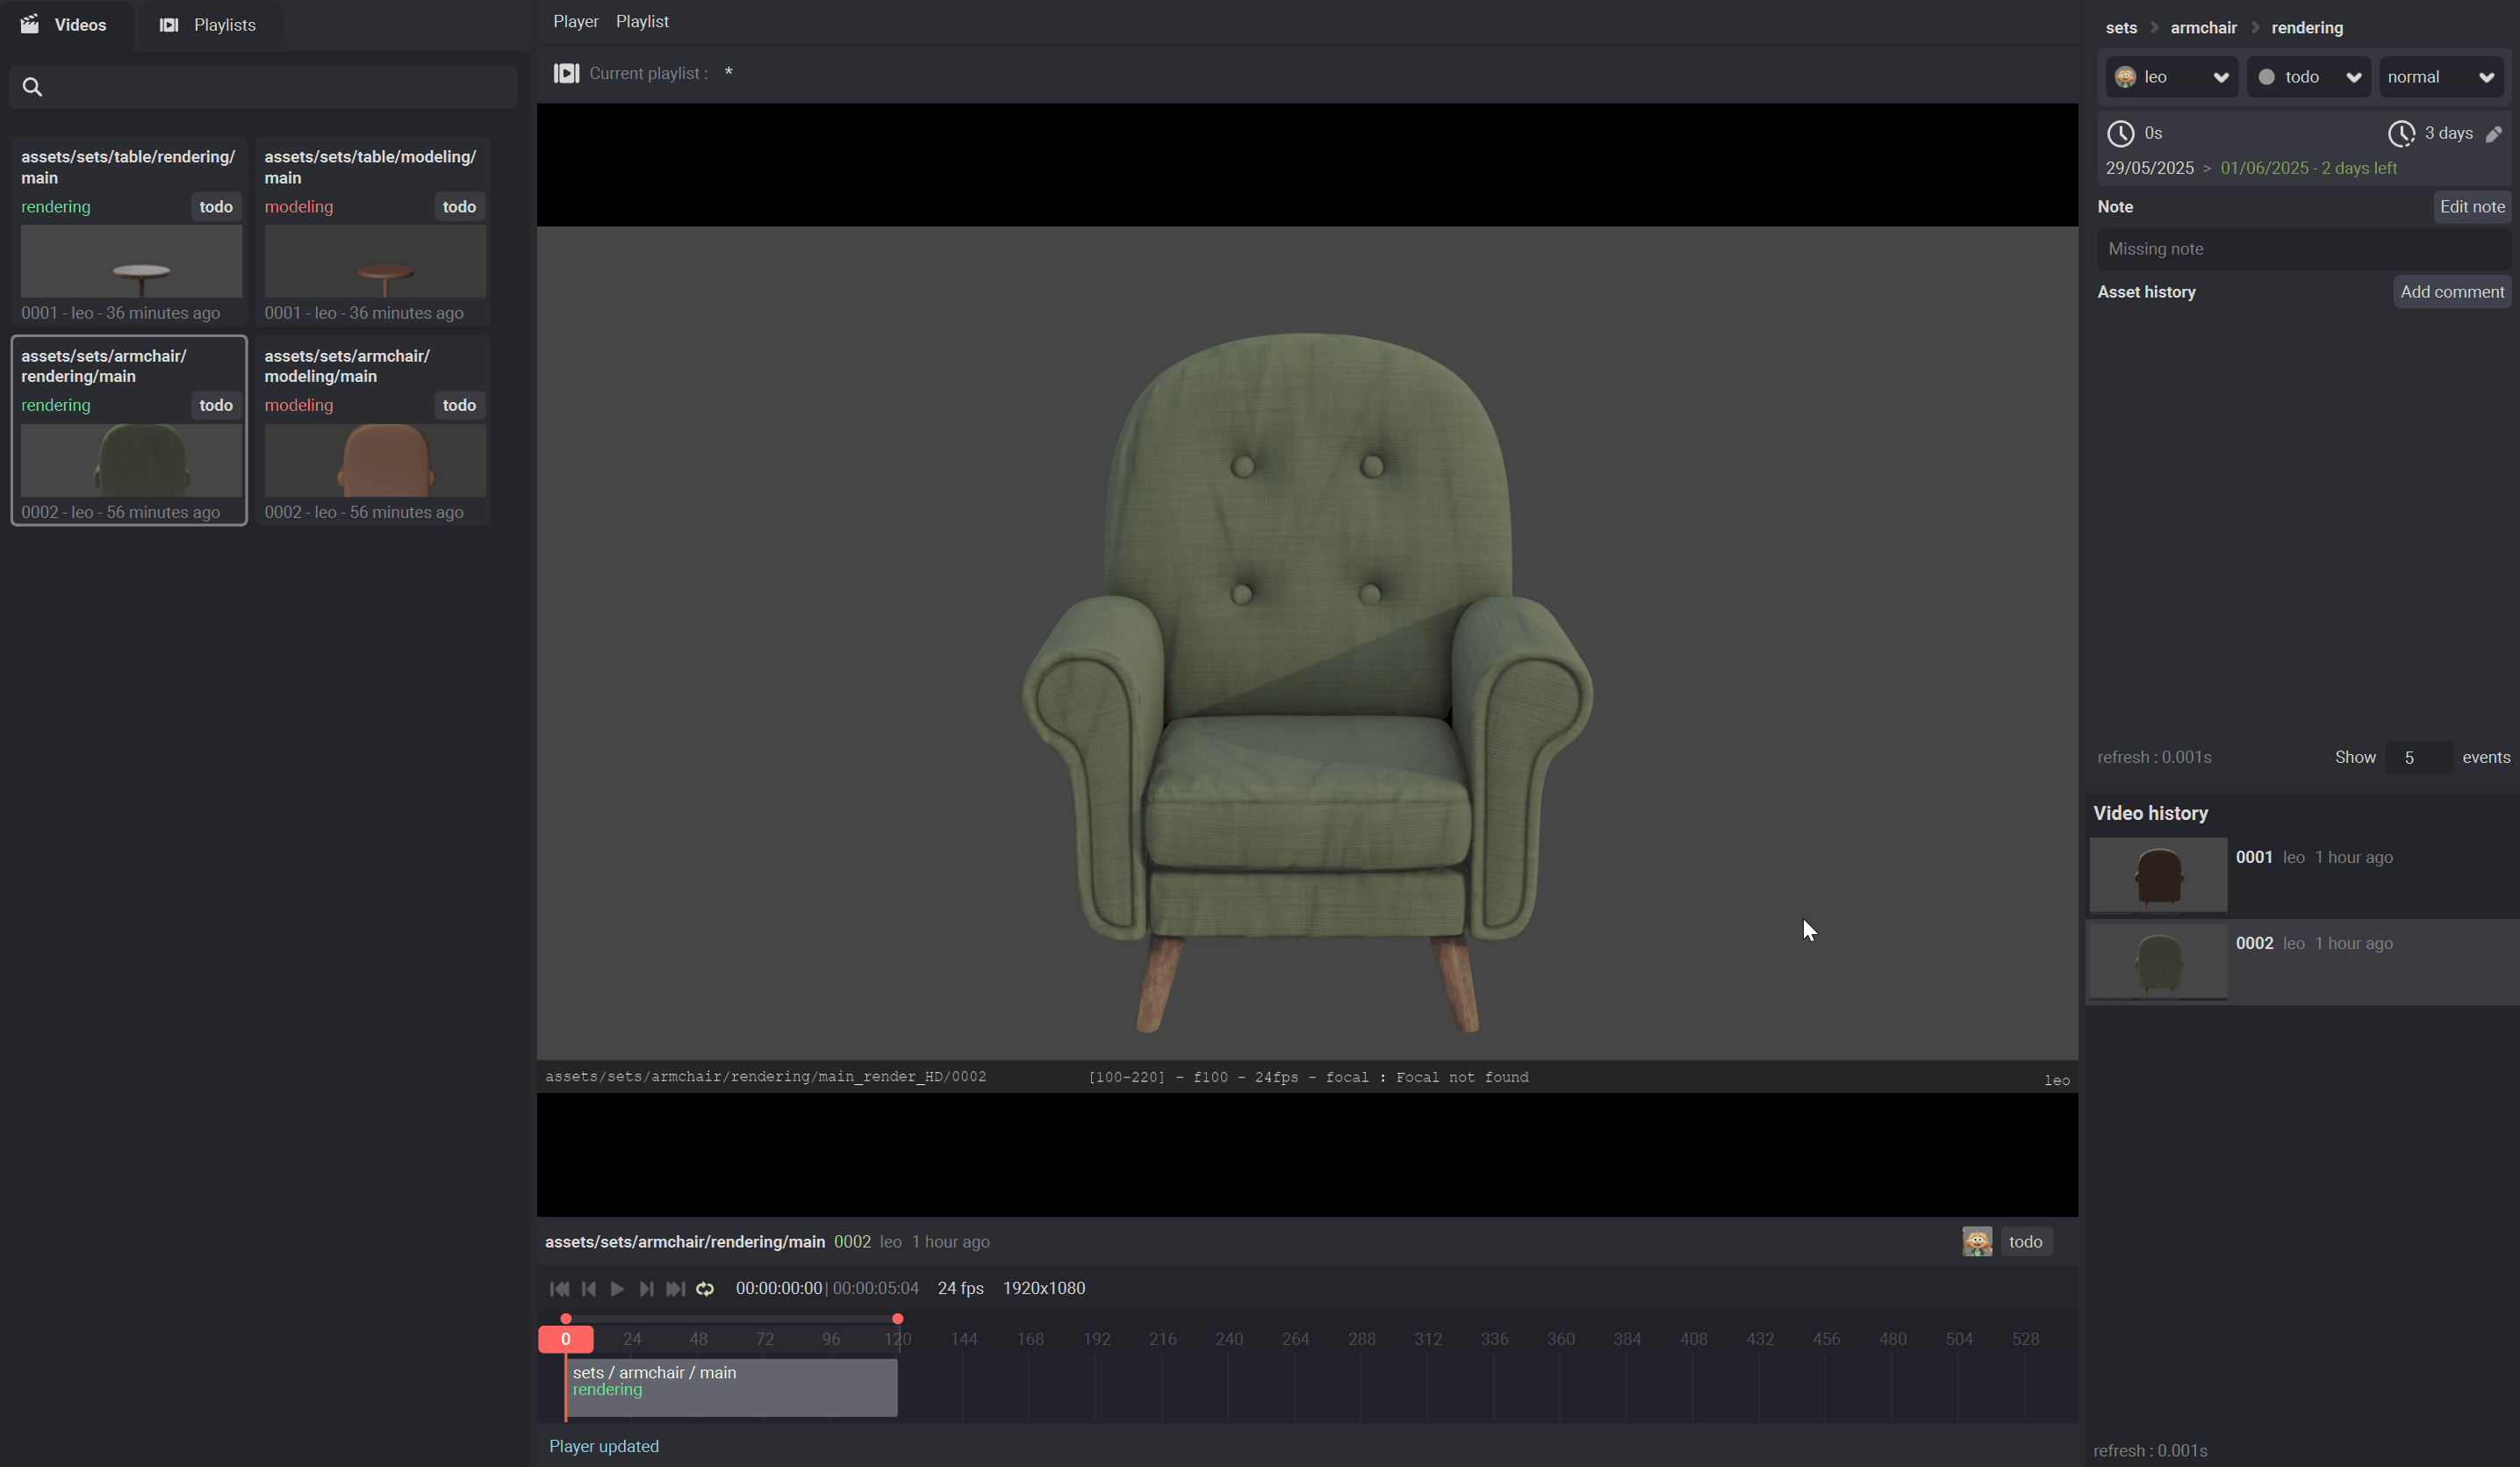Expand the todo status dropdown
Image resolution: width=2520 pixels, height=1467 pixels.
[x=2308, y=77]
